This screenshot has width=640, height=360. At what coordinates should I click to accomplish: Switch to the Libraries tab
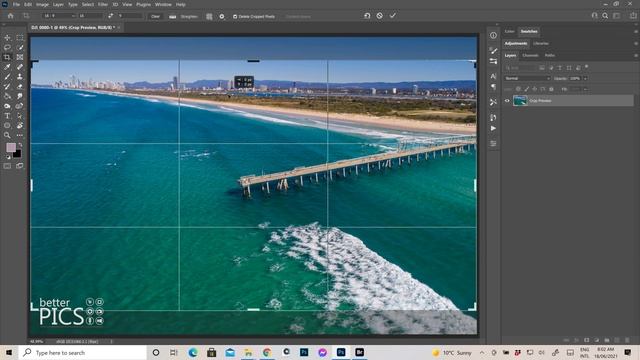click(541, 43)
